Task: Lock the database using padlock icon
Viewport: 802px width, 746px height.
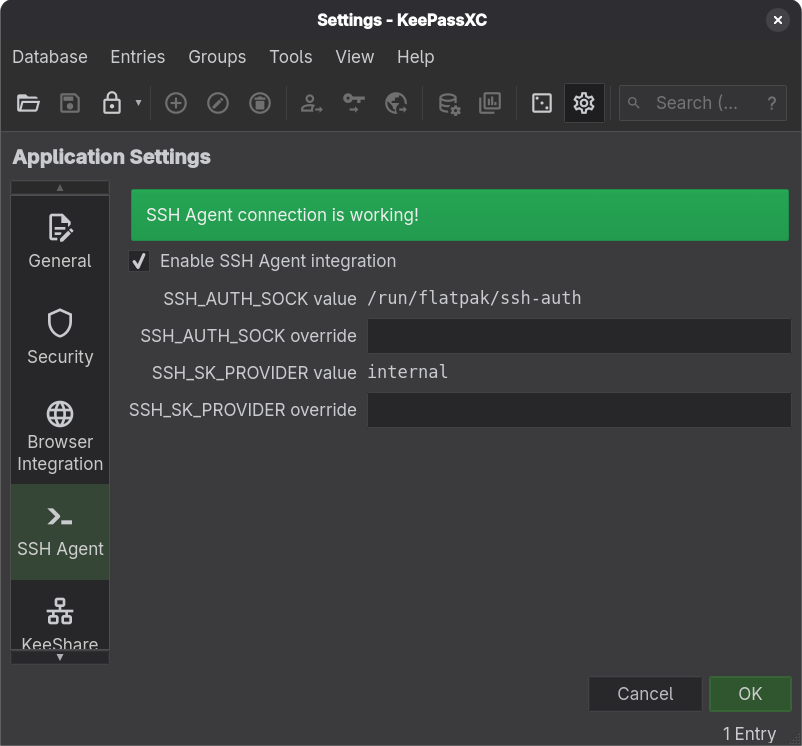Action: click(x=112, y=103)
